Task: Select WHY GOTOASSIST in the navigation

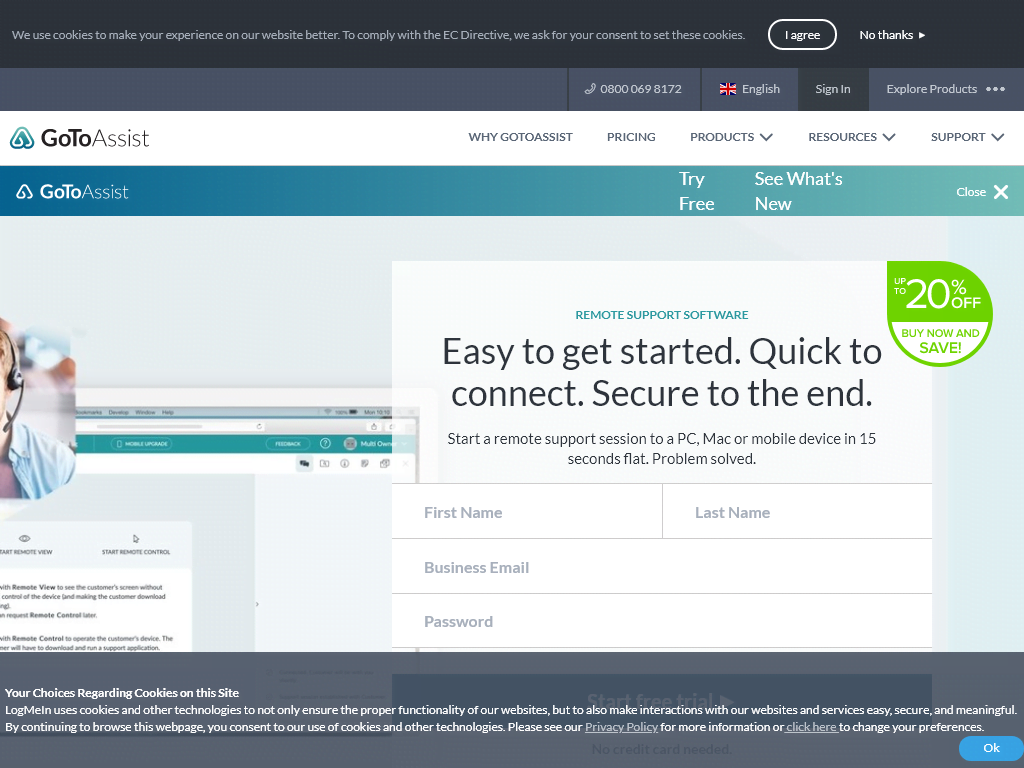Action: pyautogui.click(x=520, y=137)
